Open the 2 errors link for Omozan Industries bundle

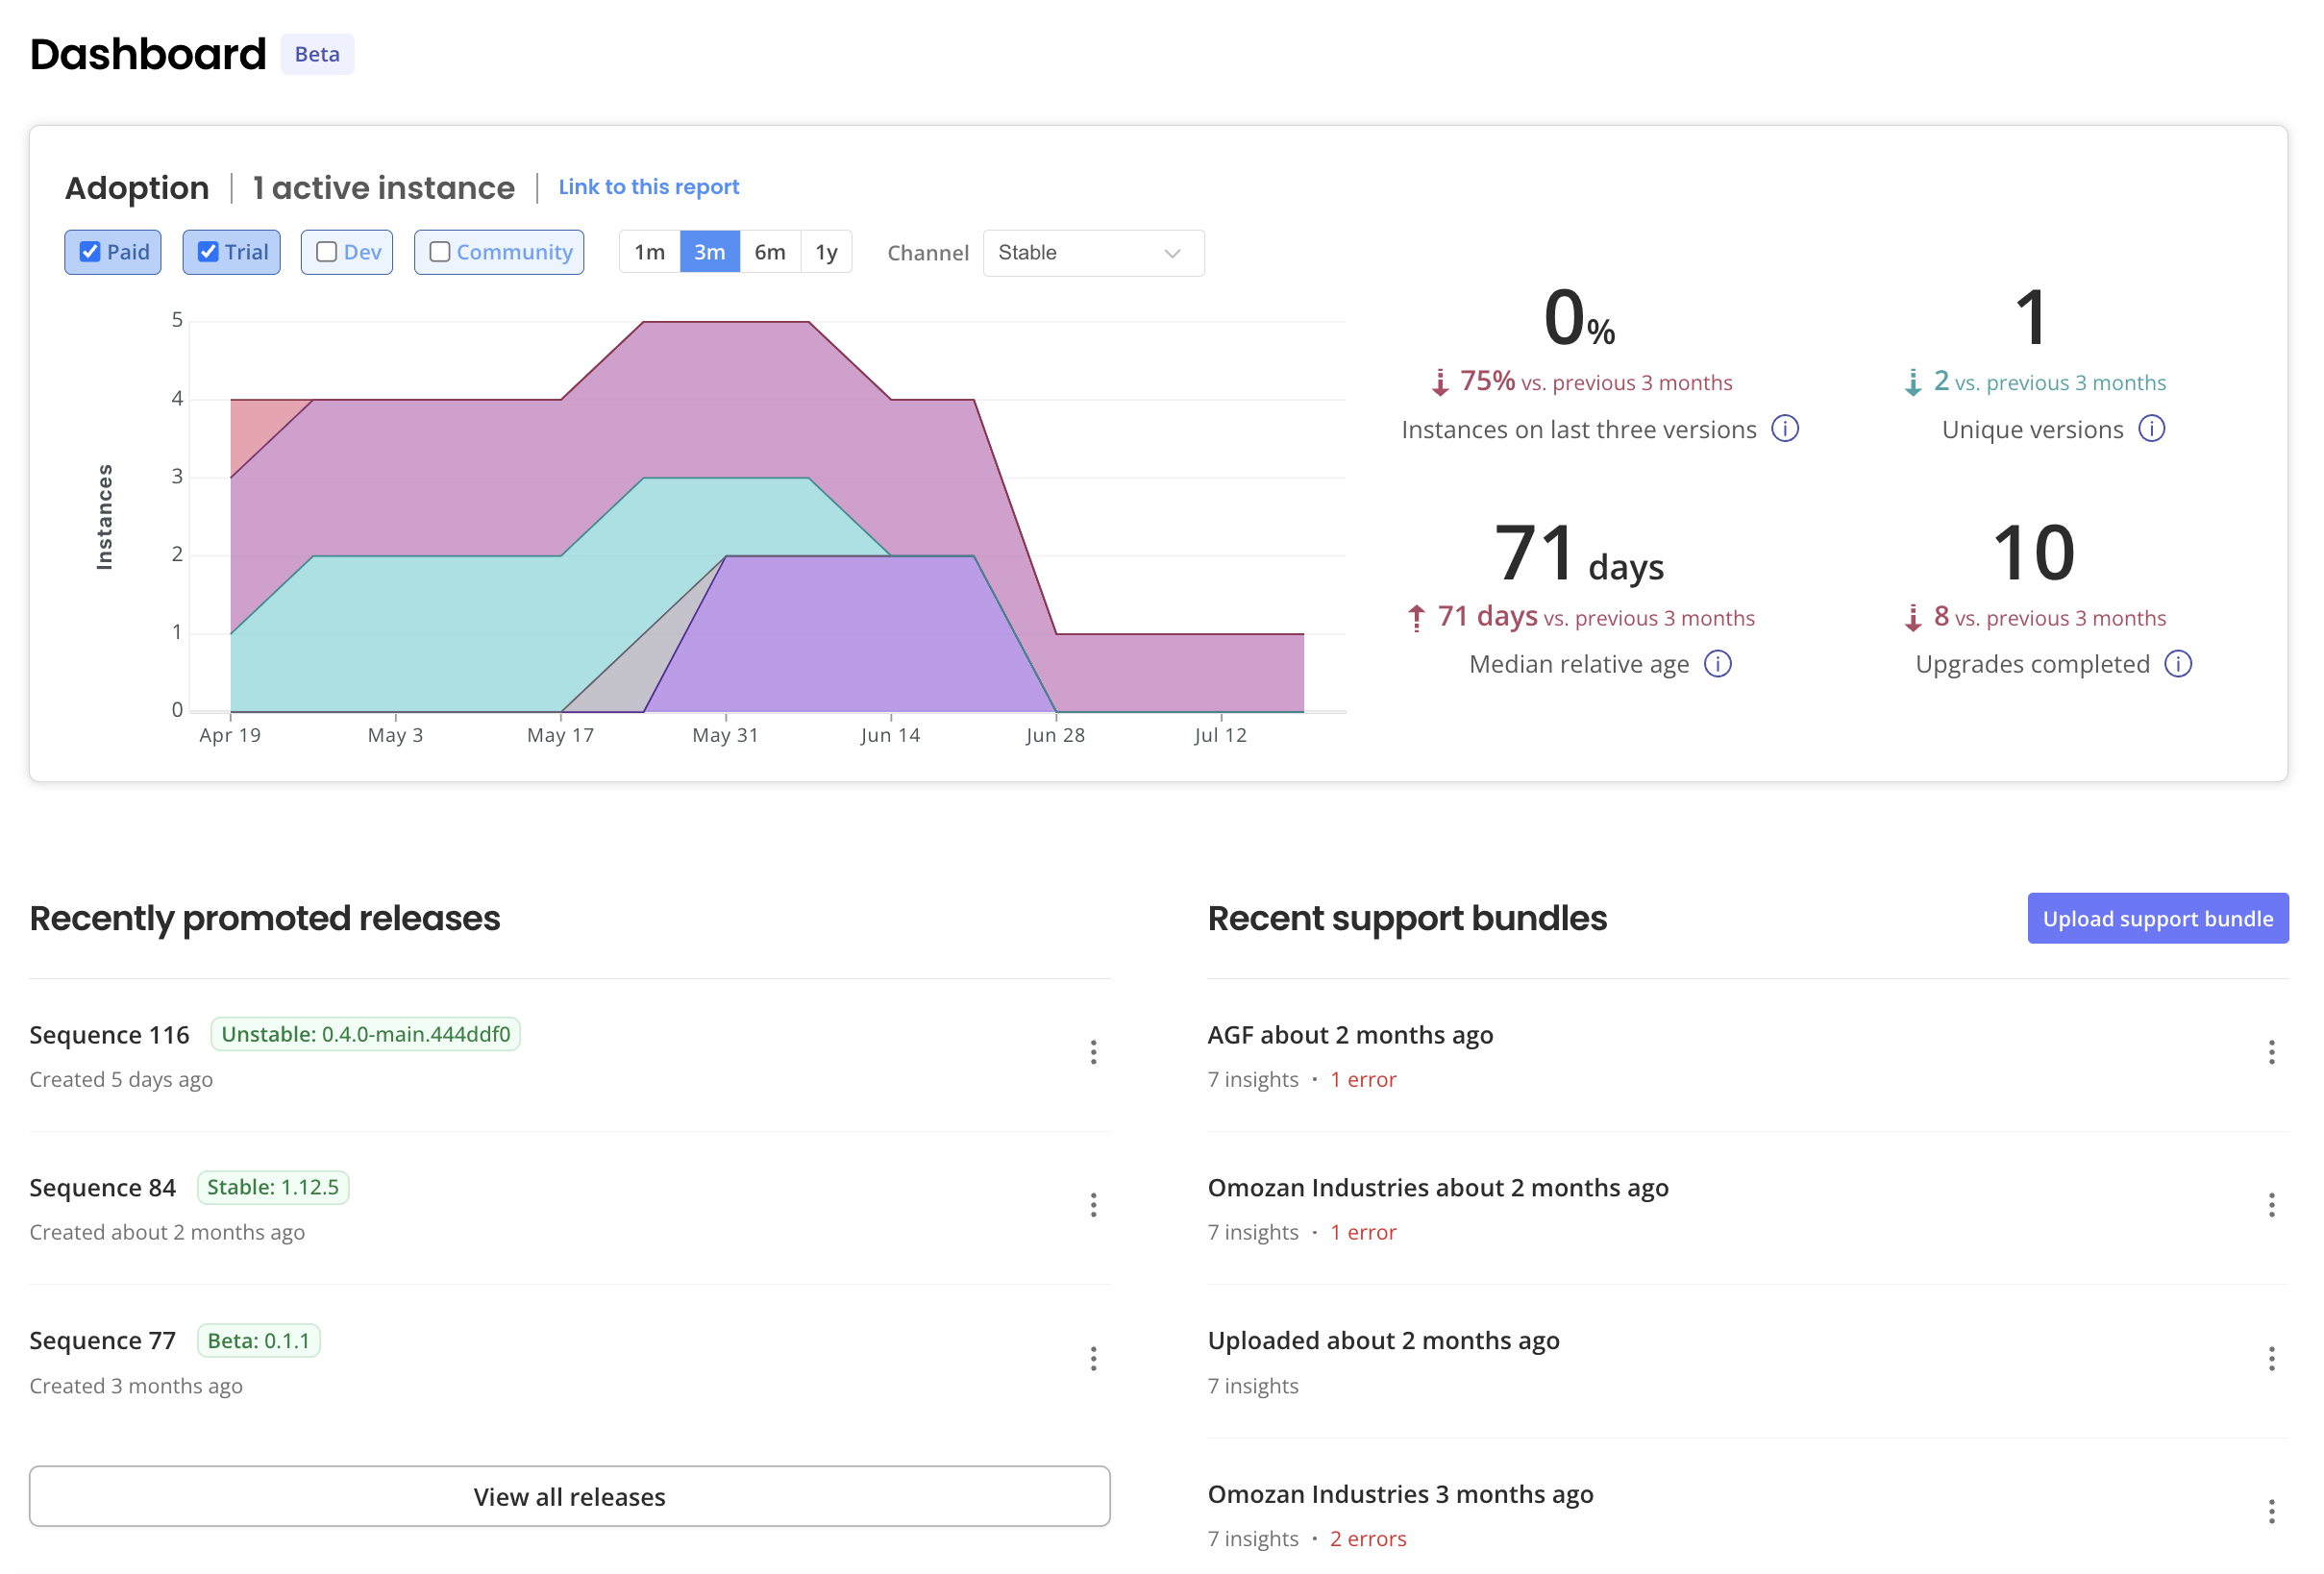[x=1367, y=1538]
